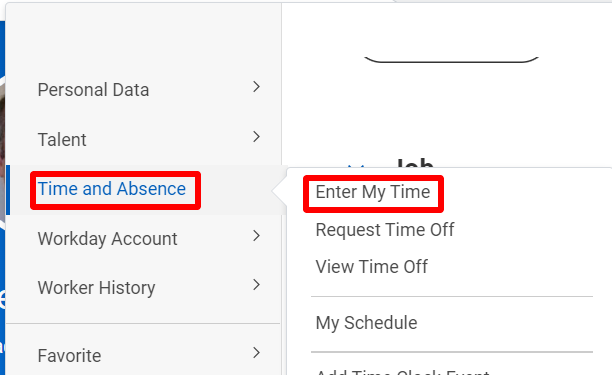Click the Job heading behind the flyout
This screenshot has width=612, height=375.
[x=415, y=163]
